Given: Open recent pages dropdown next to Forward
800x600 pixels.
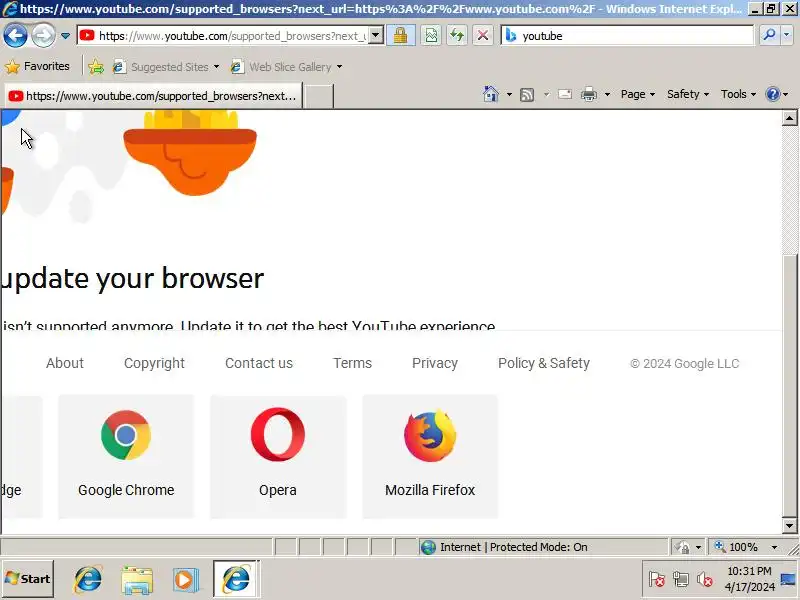Looking at the screenshot, I should tap(65, 36).
